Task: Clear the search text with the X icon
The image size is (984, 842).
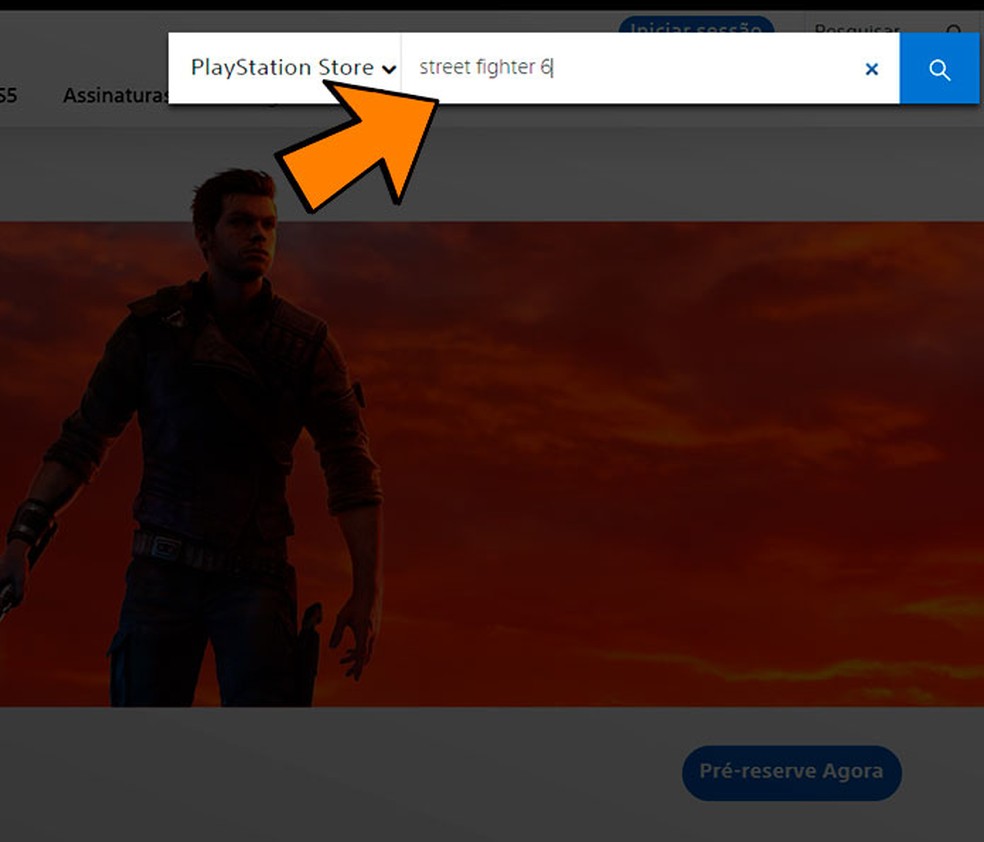Action: (871, 69)
